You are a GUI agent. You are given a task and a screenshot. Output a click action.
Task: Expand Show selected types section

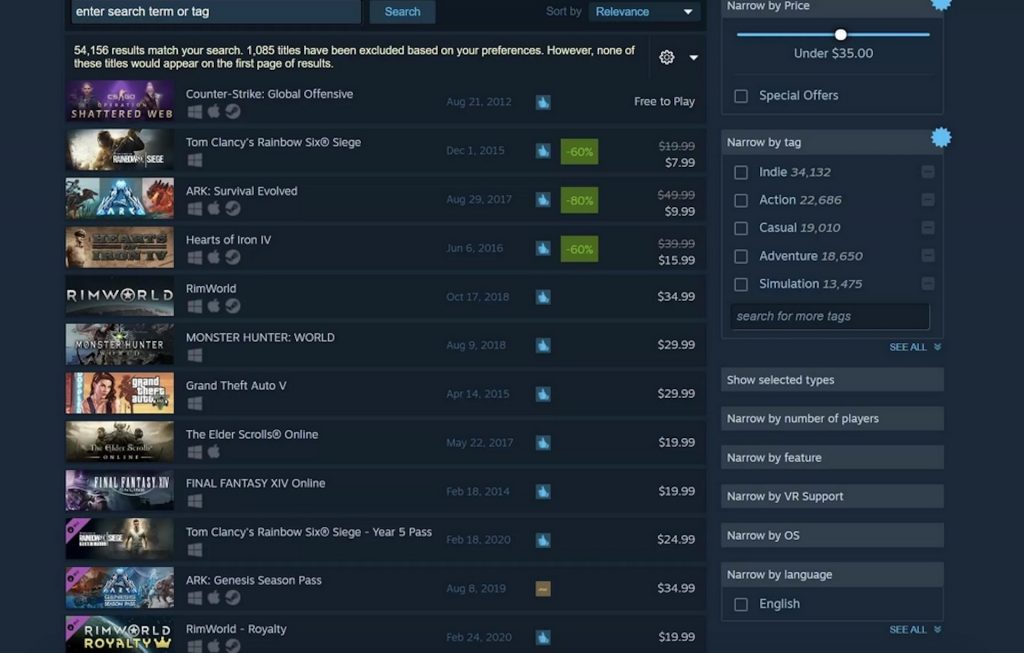[x=832, y=379]
